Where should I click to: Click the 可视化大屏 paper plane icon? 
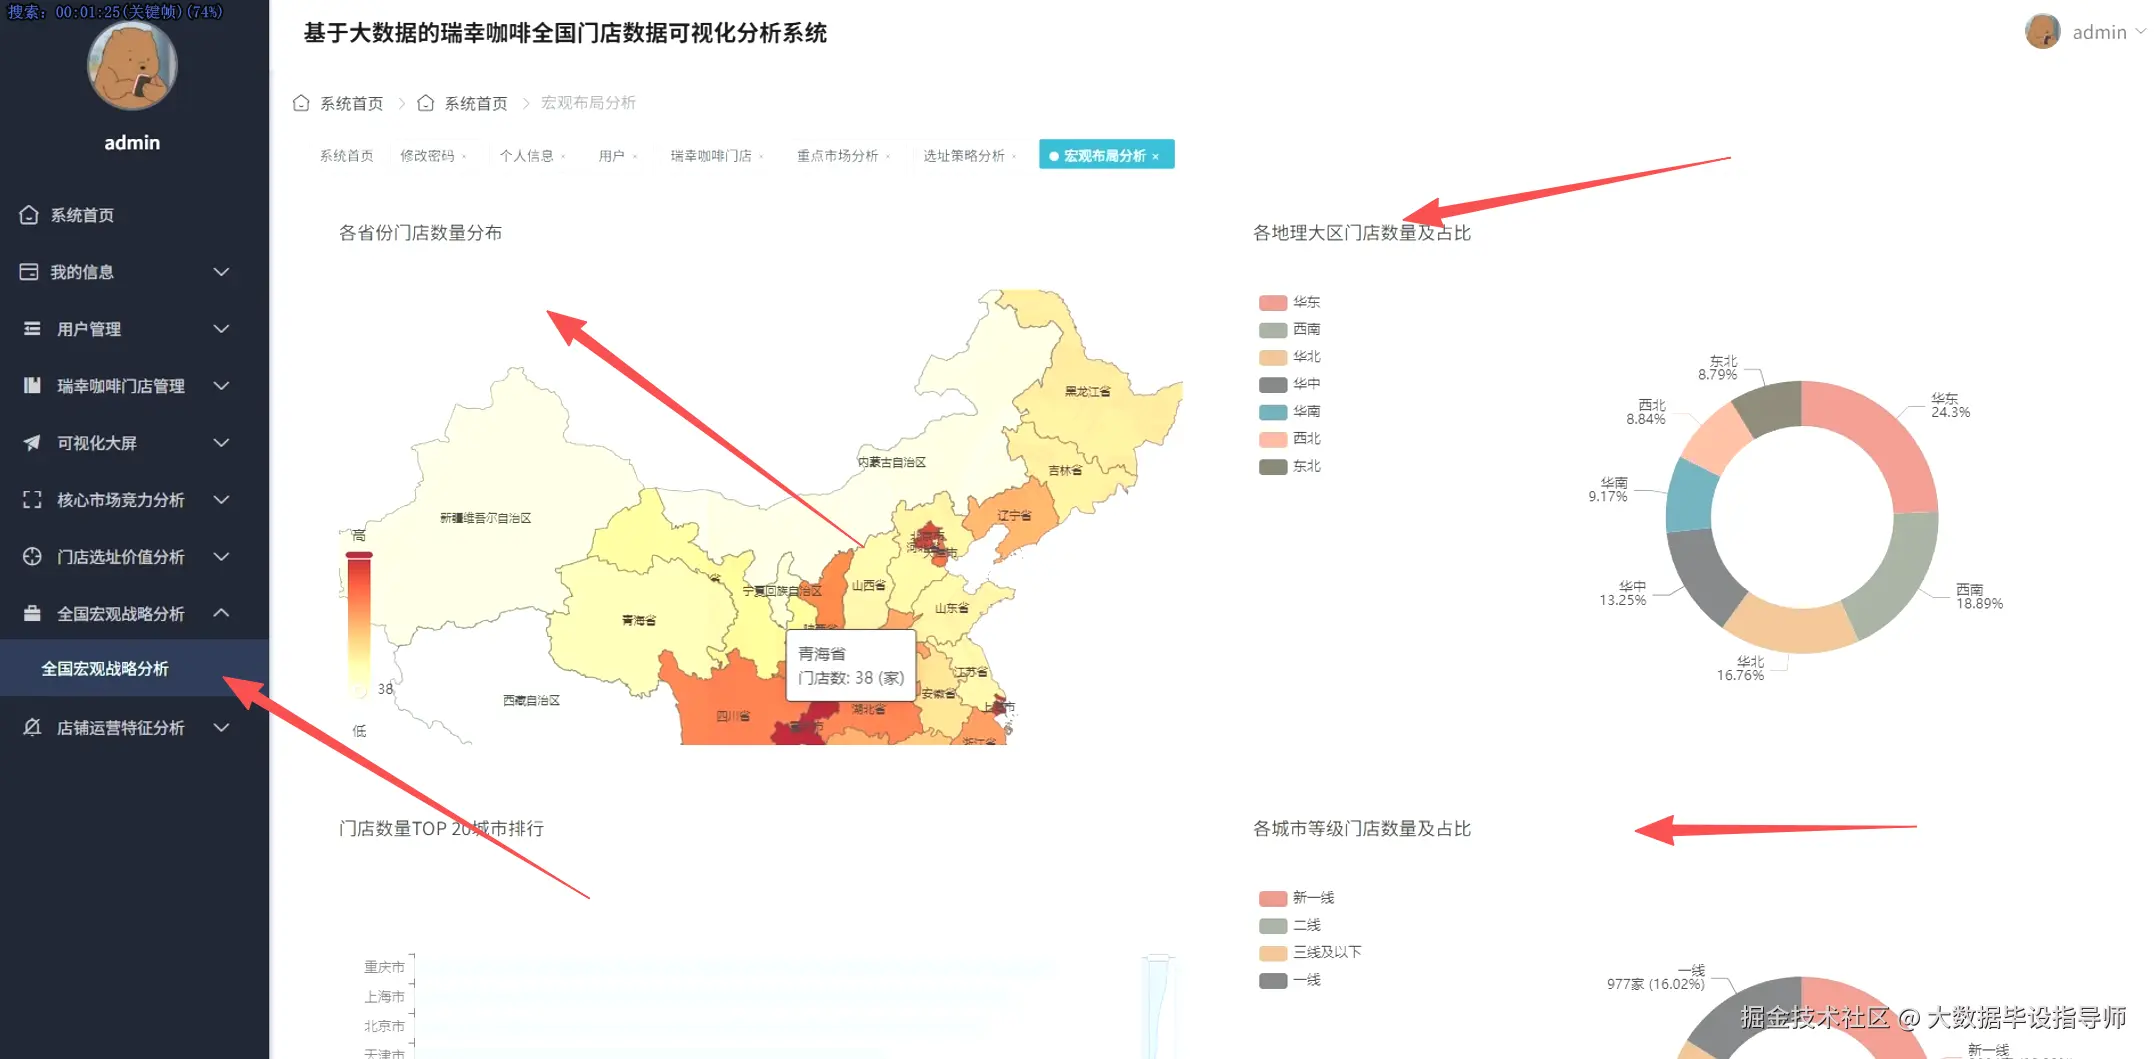[x=32, y=443]
